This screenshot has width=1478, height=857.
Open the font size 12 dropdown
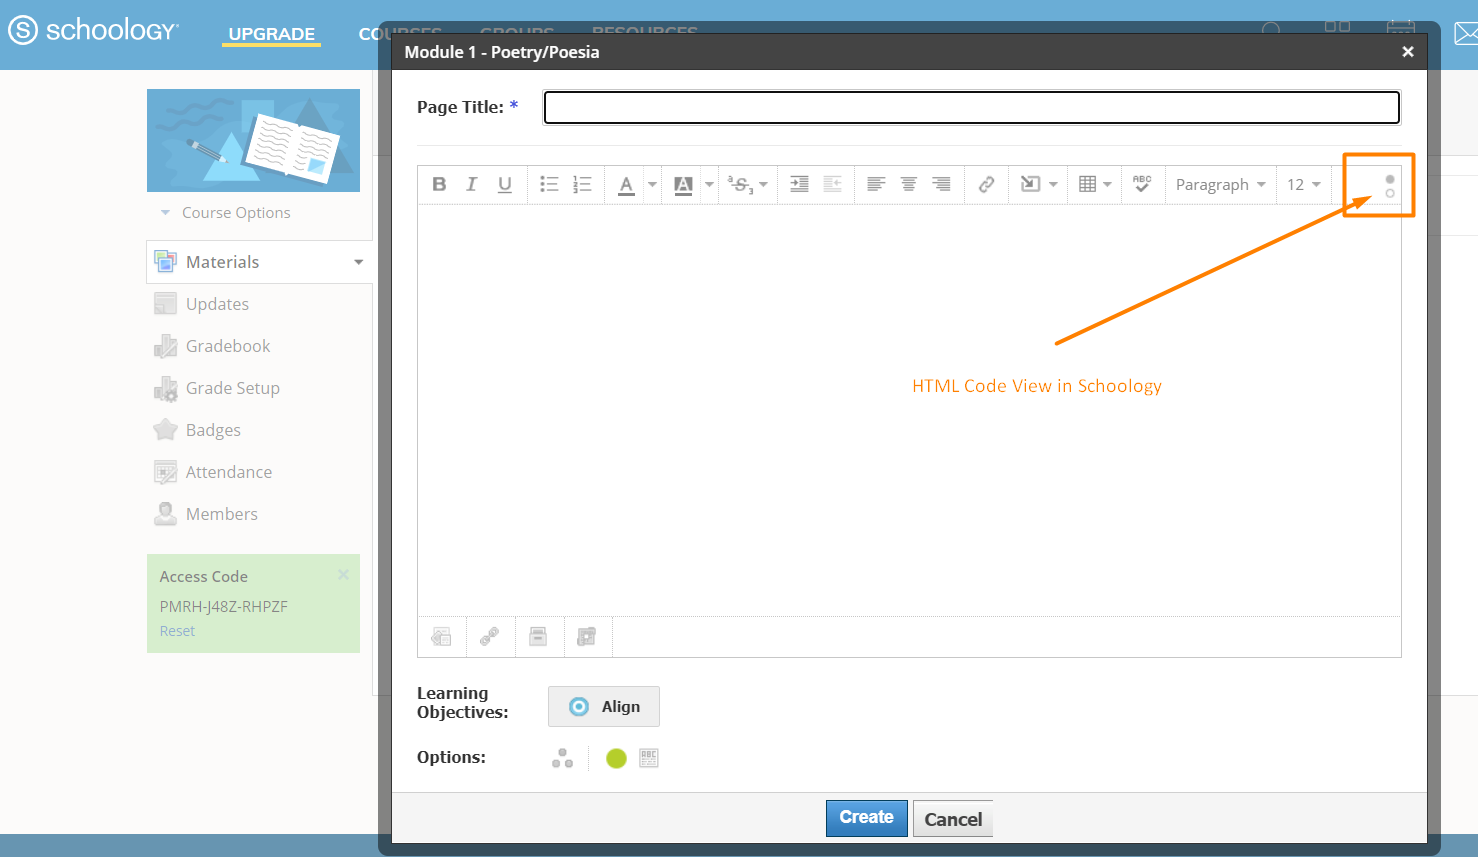[1304, 184]
